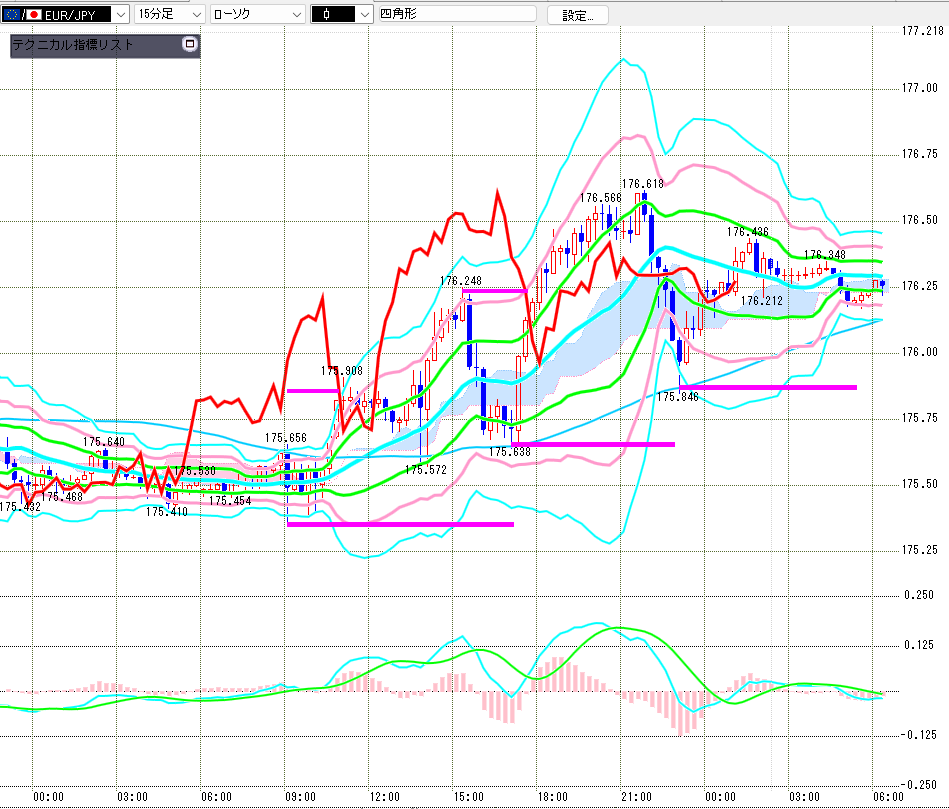This screenshot has width=949, height=809.
Task: Click the 0.250 label on MACD scale
Action: coord(918,595)
